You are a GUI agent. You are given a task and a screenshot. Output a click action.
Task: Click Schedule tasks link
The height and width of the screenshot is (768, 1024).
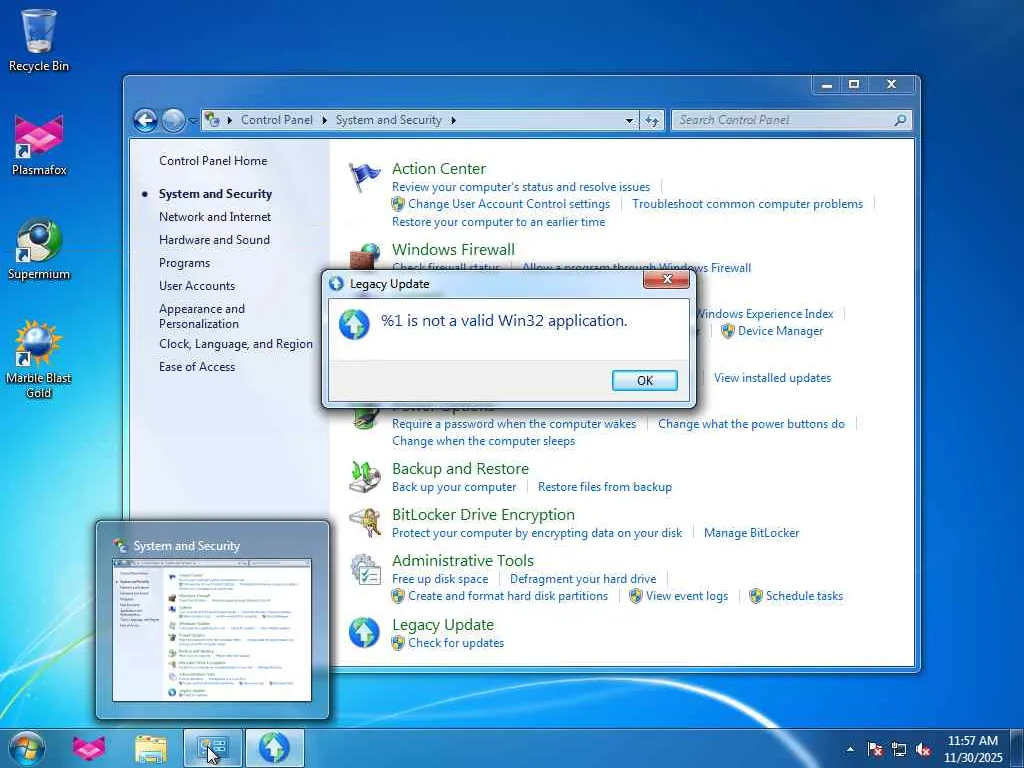coord(804,596)
